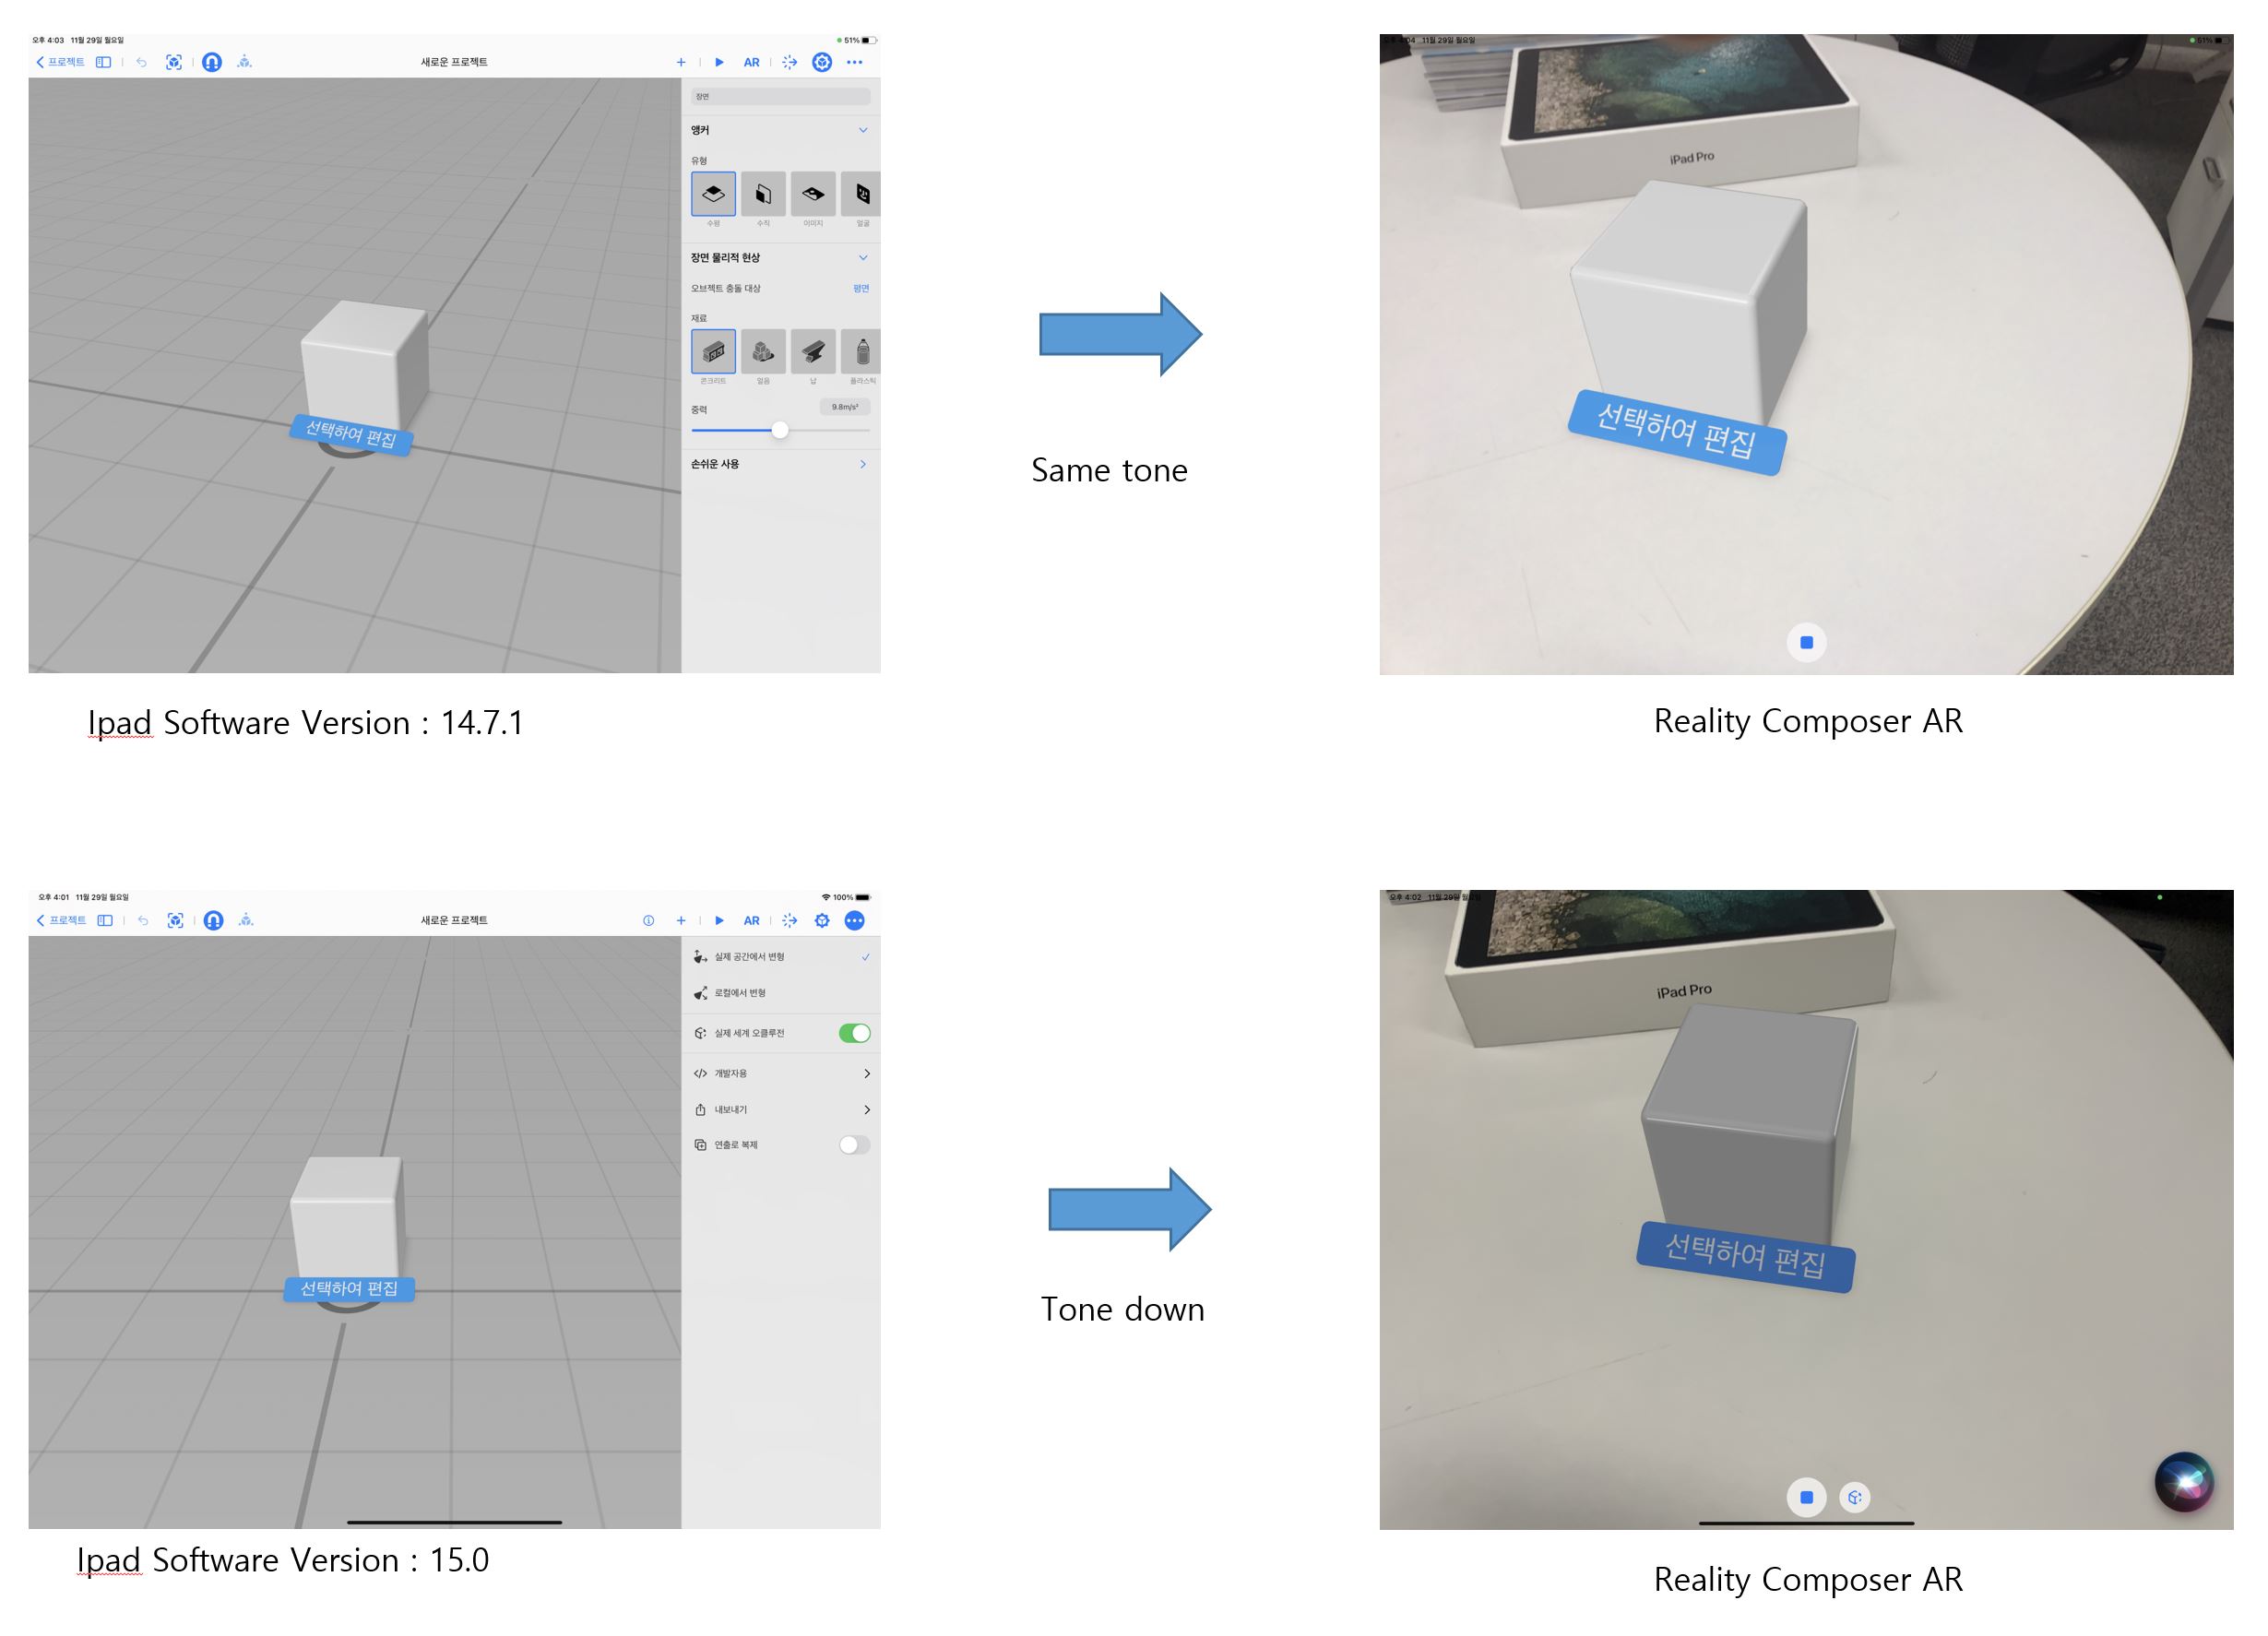Viewport: 2268px width, 1636px height.
Task: Open the behaviors icon in the 15.0 toolbar
Action: coord(789,920)
